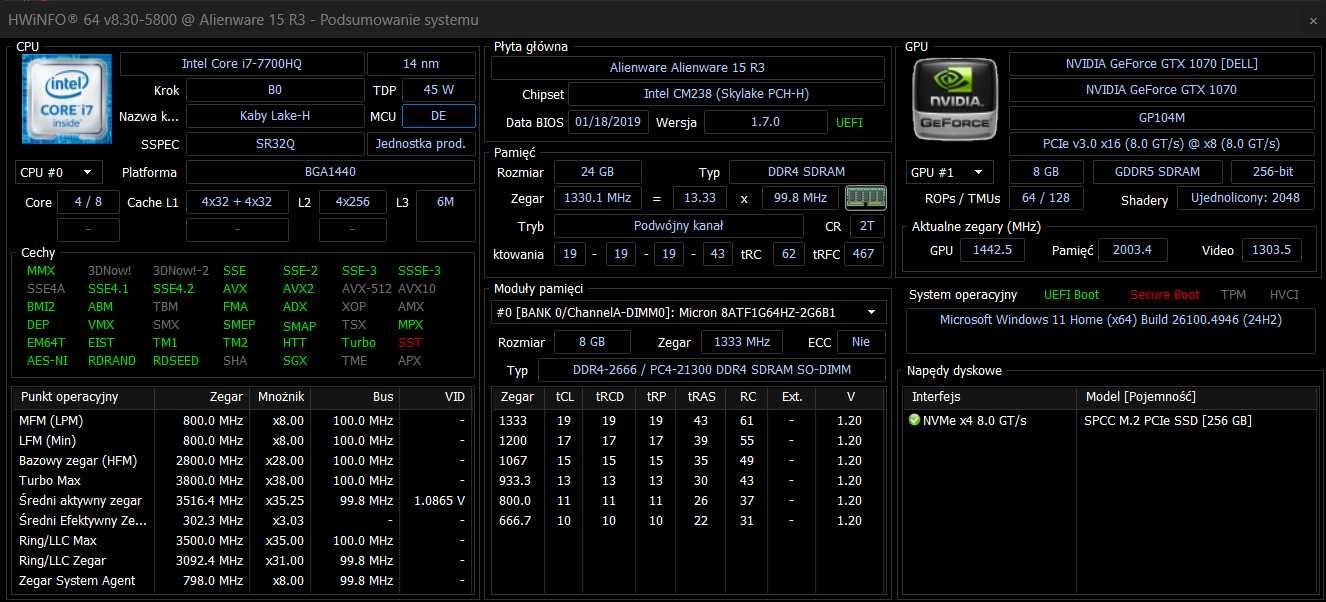
Task: Click the CR 2T value
Action: coord(867,226)
